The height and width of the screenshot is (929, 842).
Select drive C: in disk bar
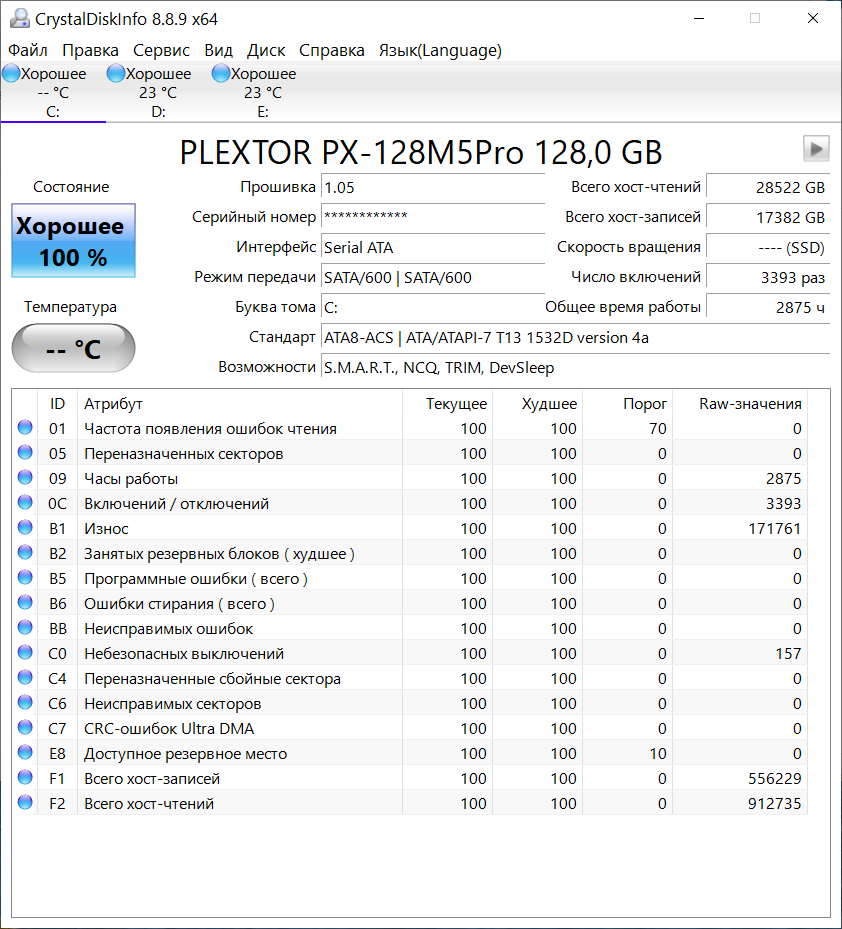[53, 92]
